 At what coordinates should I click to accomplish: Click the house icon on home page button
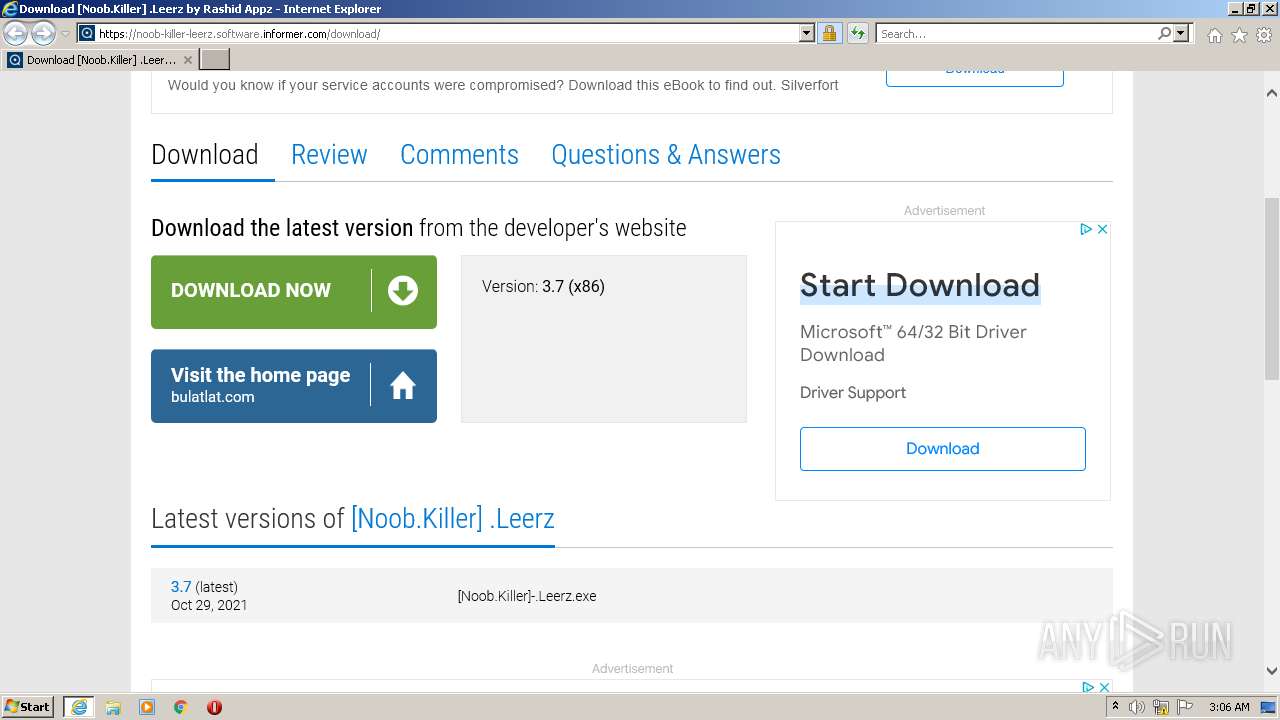pyautogui.click(x=403, y=386)
